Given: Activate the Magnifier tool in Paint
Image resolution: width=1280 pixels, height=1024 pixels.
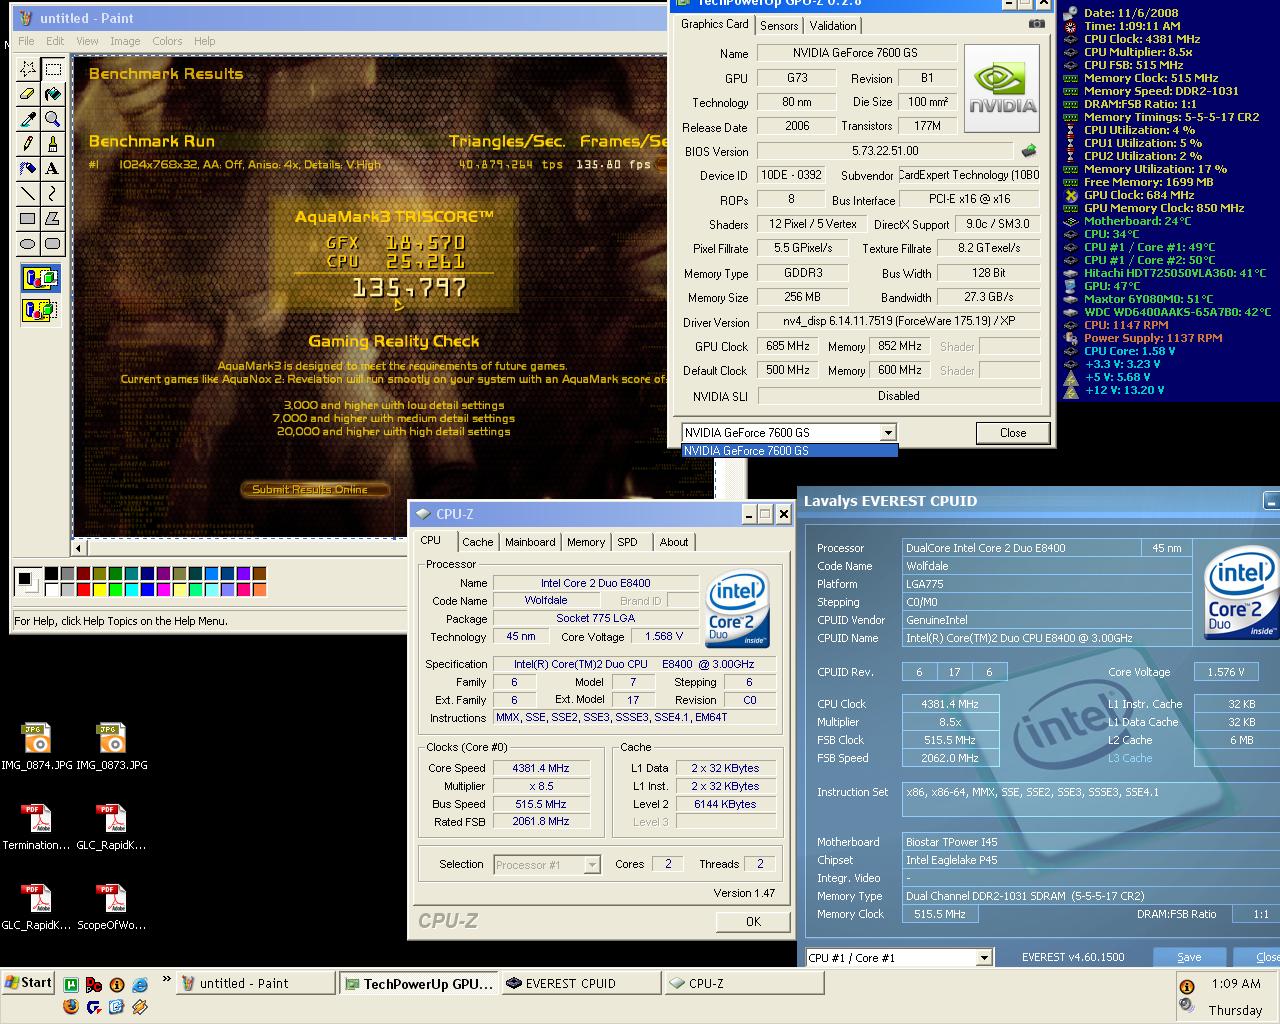Looking at the screenshot, I should tap(53, 119).
